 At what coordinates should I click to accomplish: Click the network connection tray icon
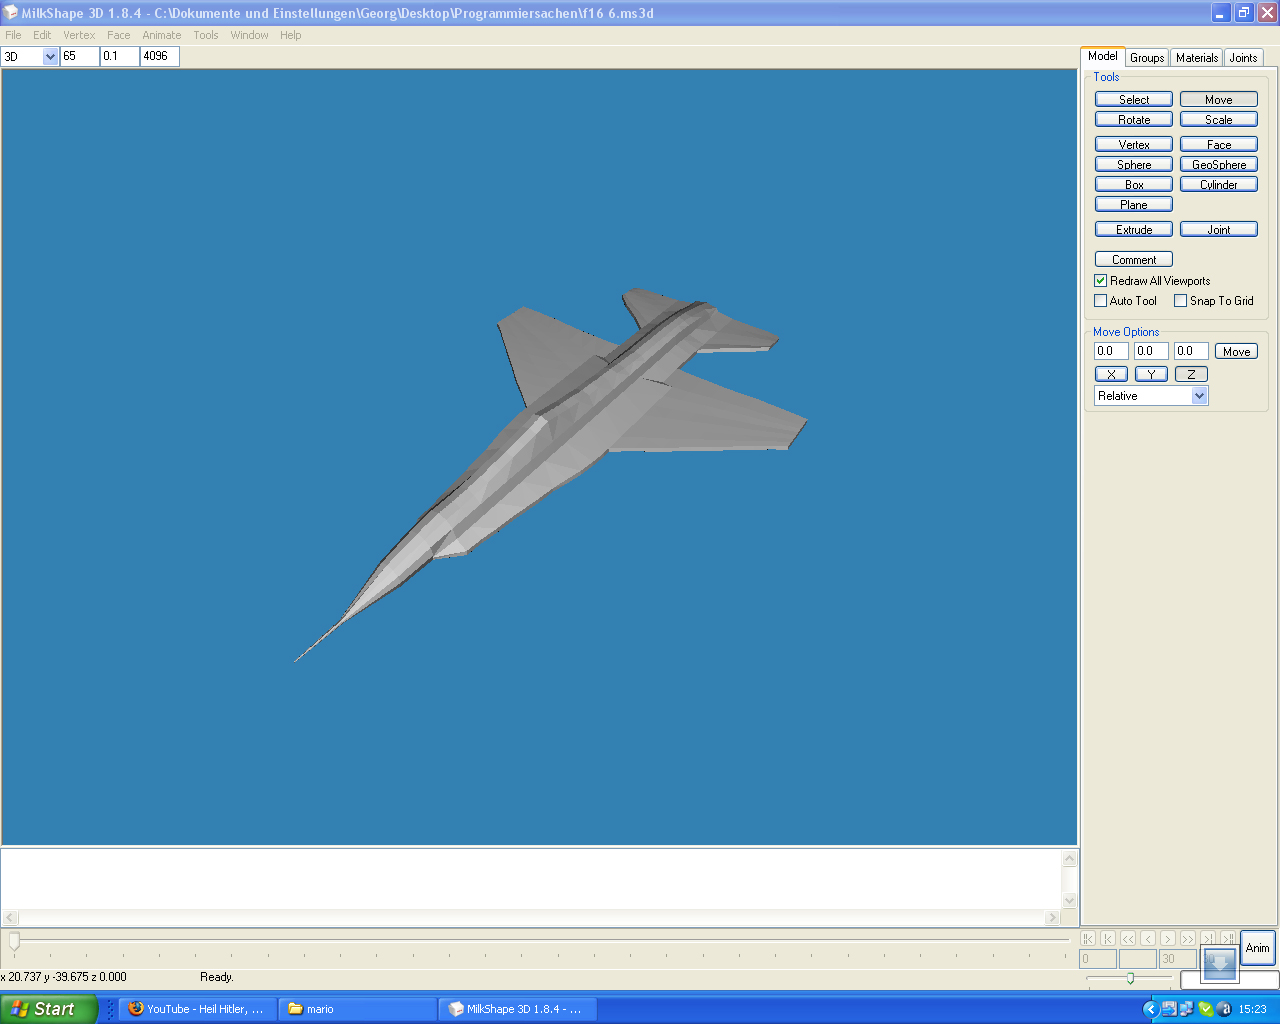(1186, 1009)
